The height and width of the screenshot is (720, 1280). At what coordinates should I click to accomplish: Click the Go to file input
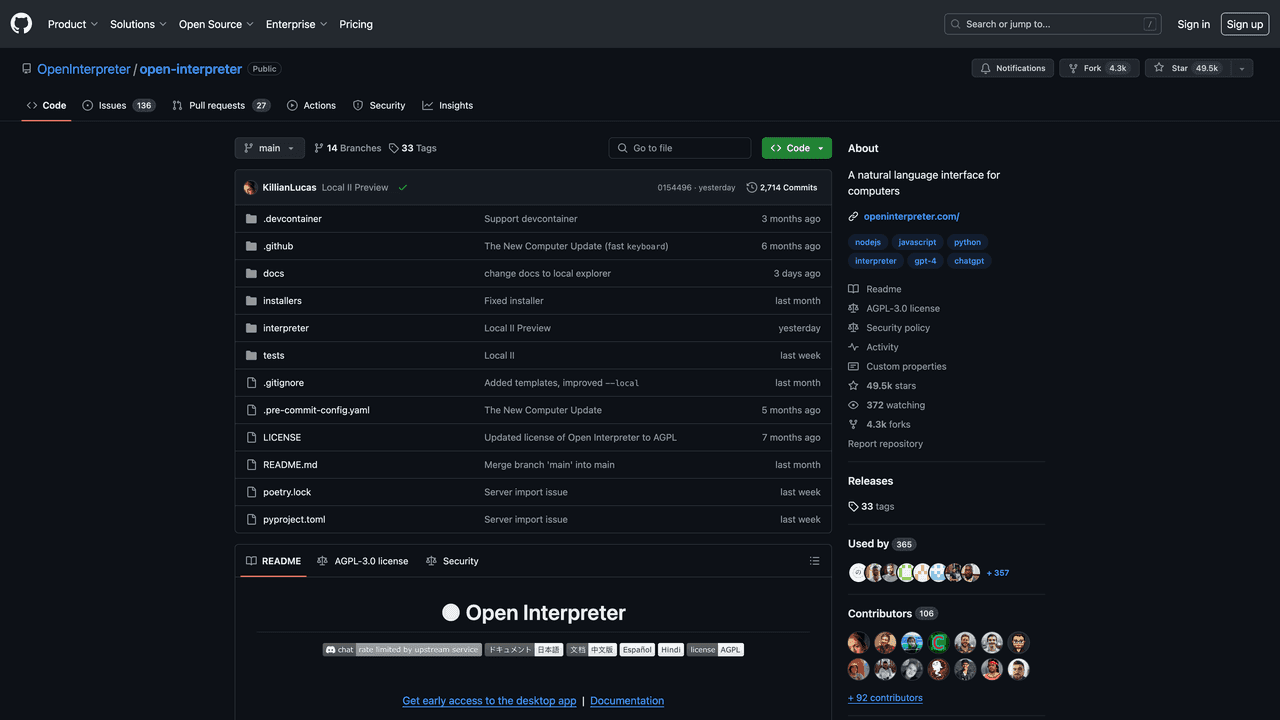pyautogui.click(x=680, y=148)
